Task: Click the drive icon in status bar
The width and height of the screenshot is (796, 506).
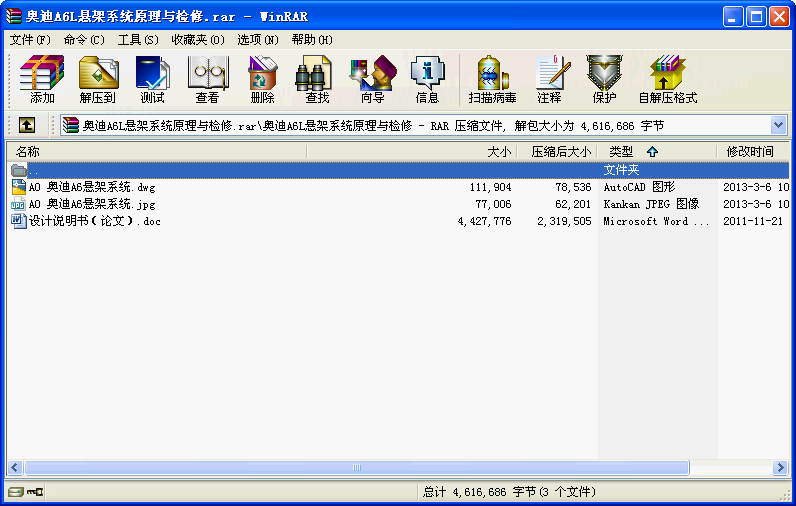Action: click(16, 492)
